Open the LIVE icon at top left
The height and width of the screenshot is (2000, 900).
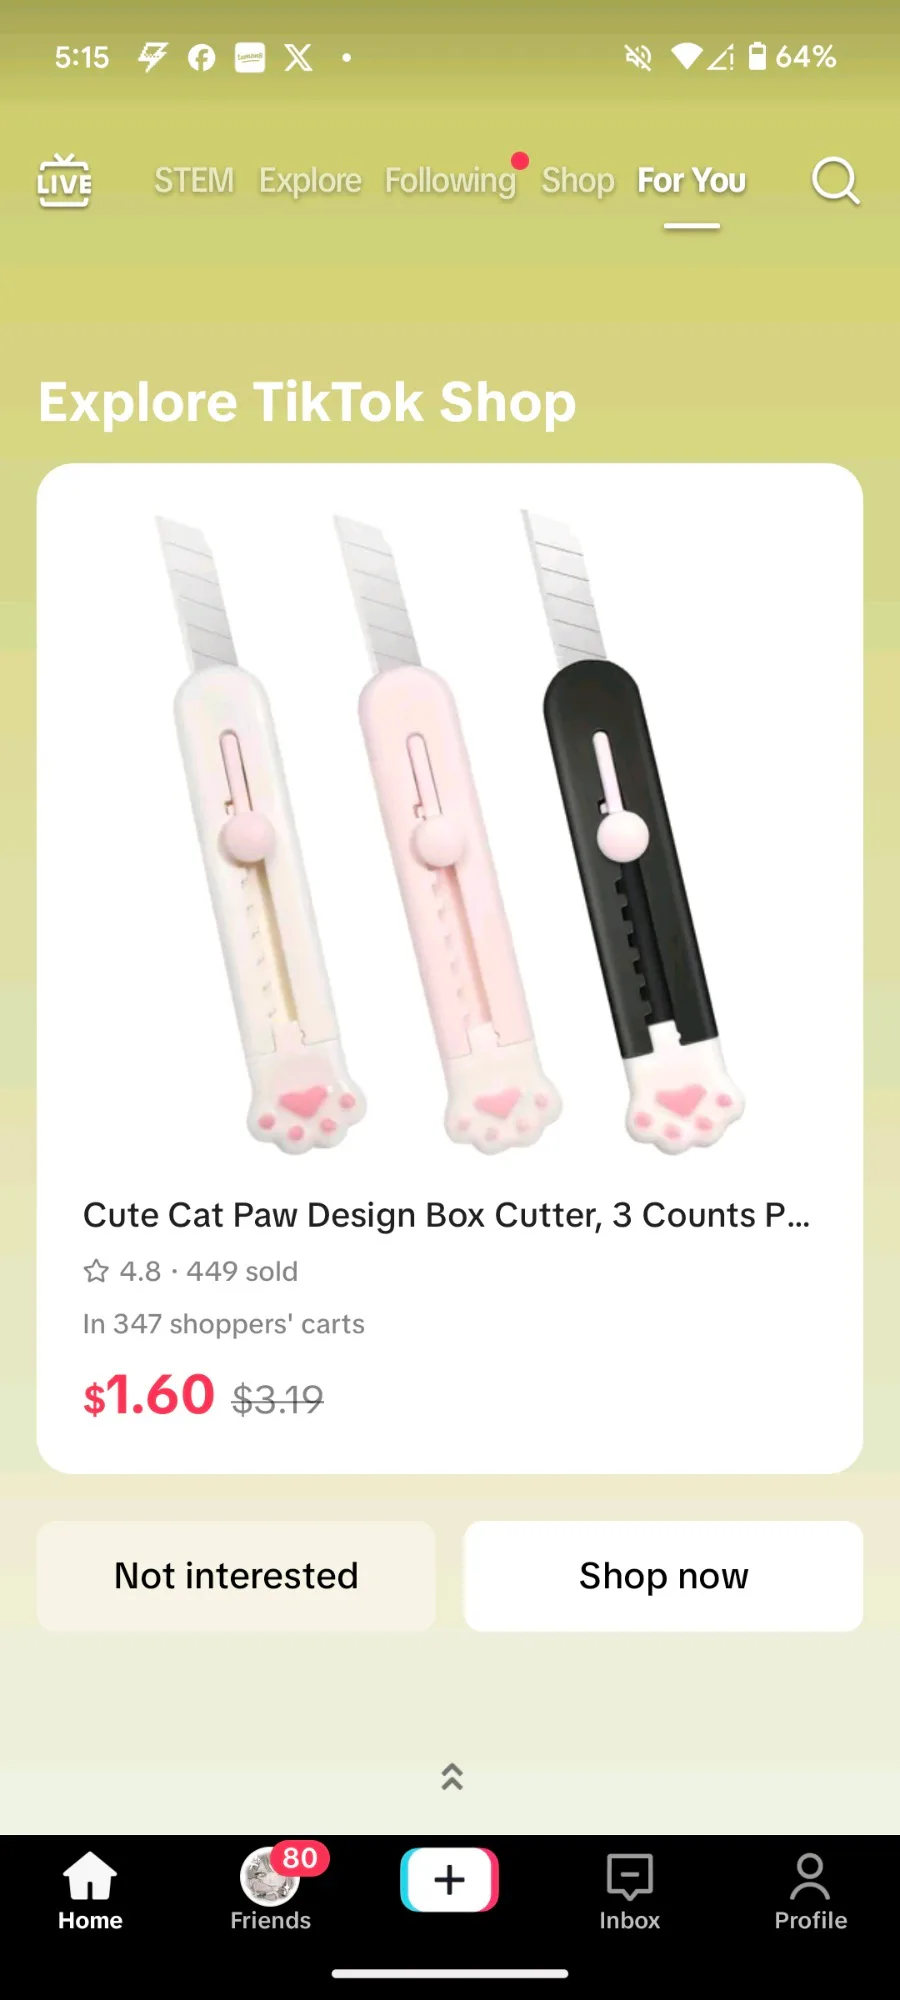65,181
